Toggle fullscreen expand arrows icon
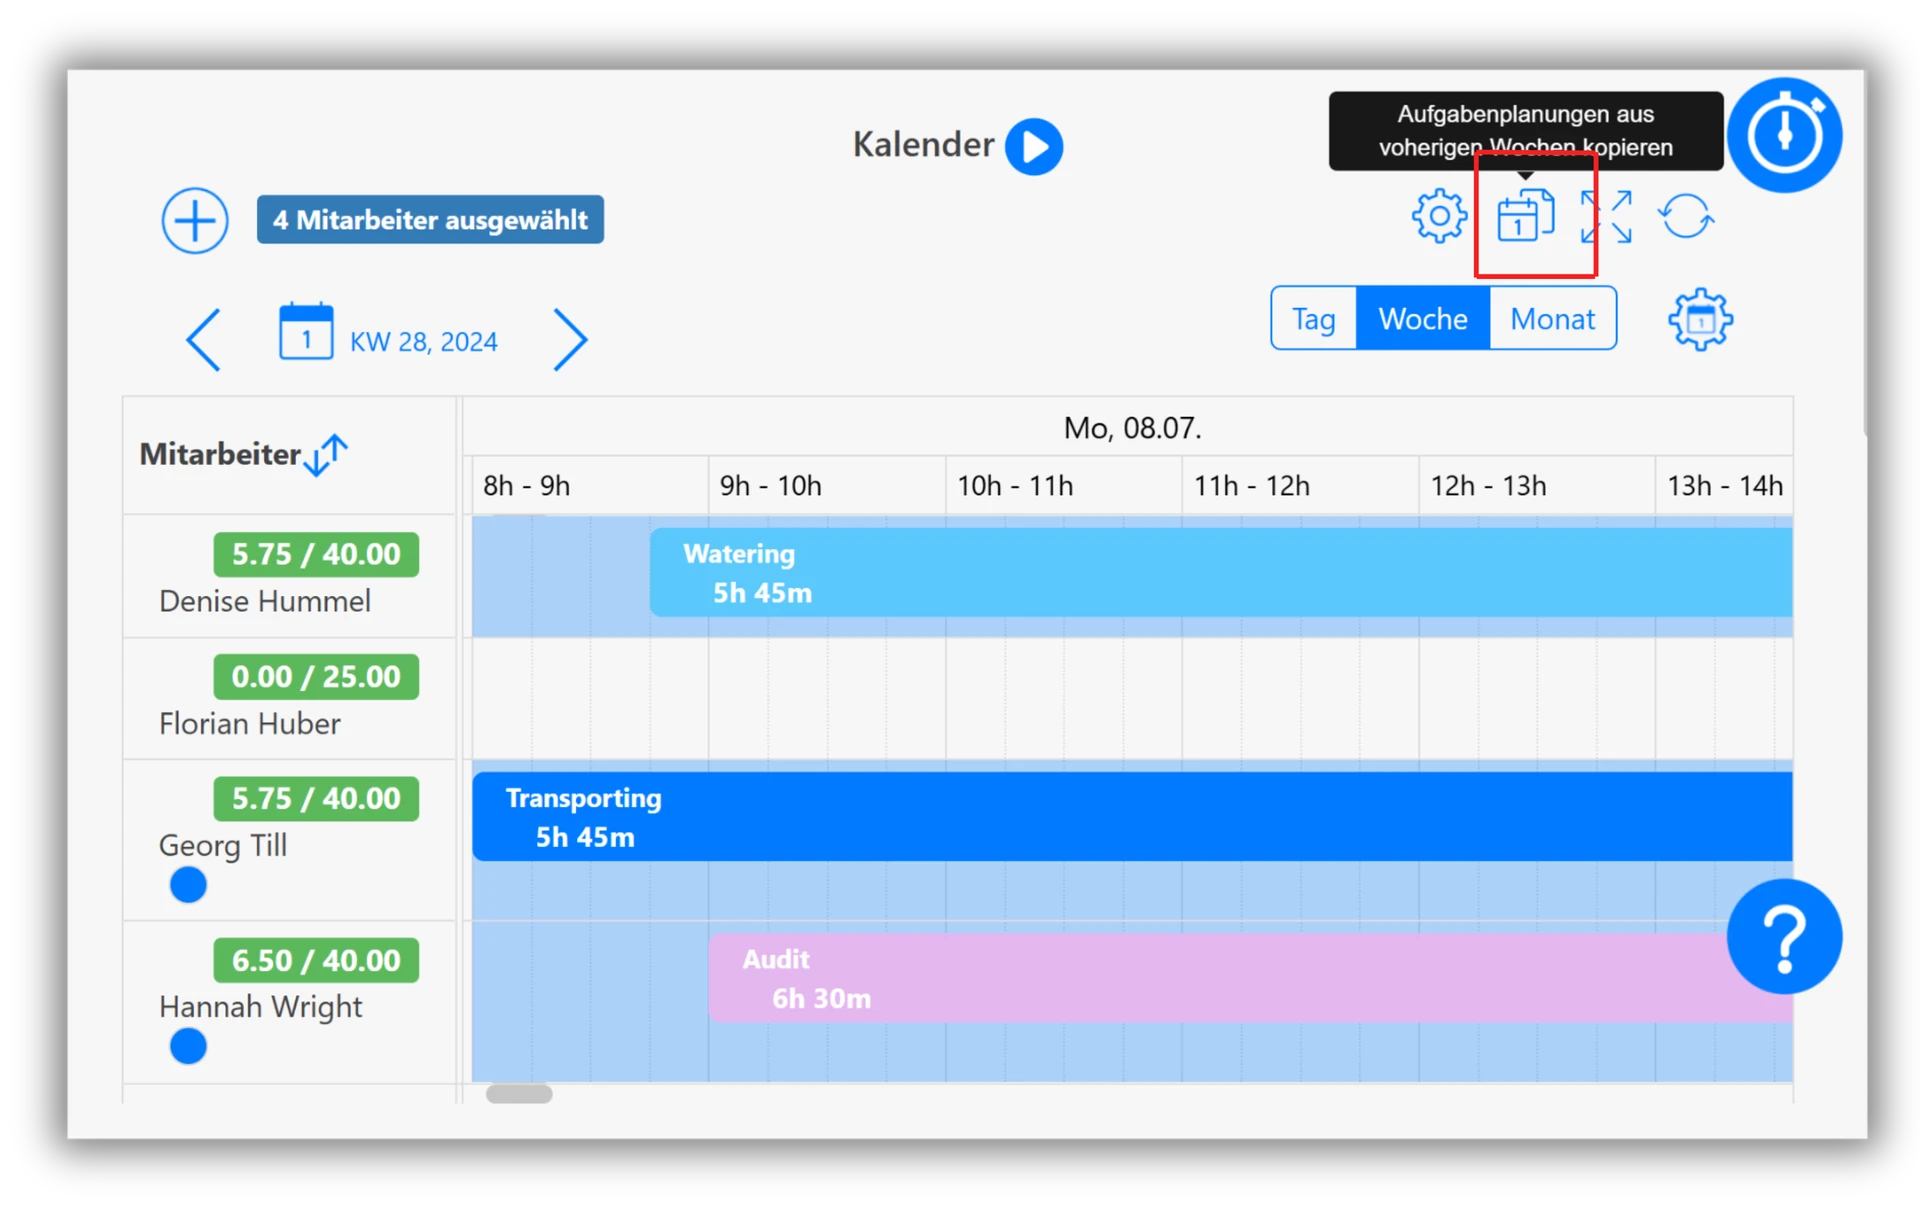1920x1211 pixels. point(1606,217)
